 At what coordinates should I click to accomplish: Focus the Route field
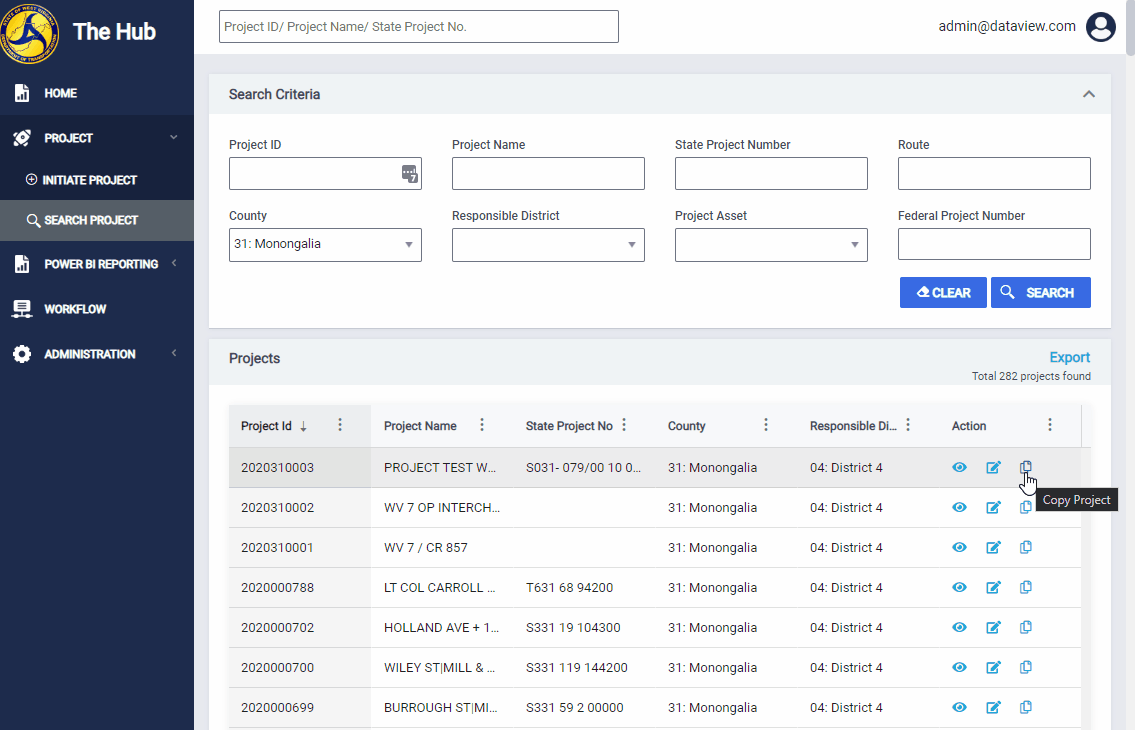tap(994, 174)
